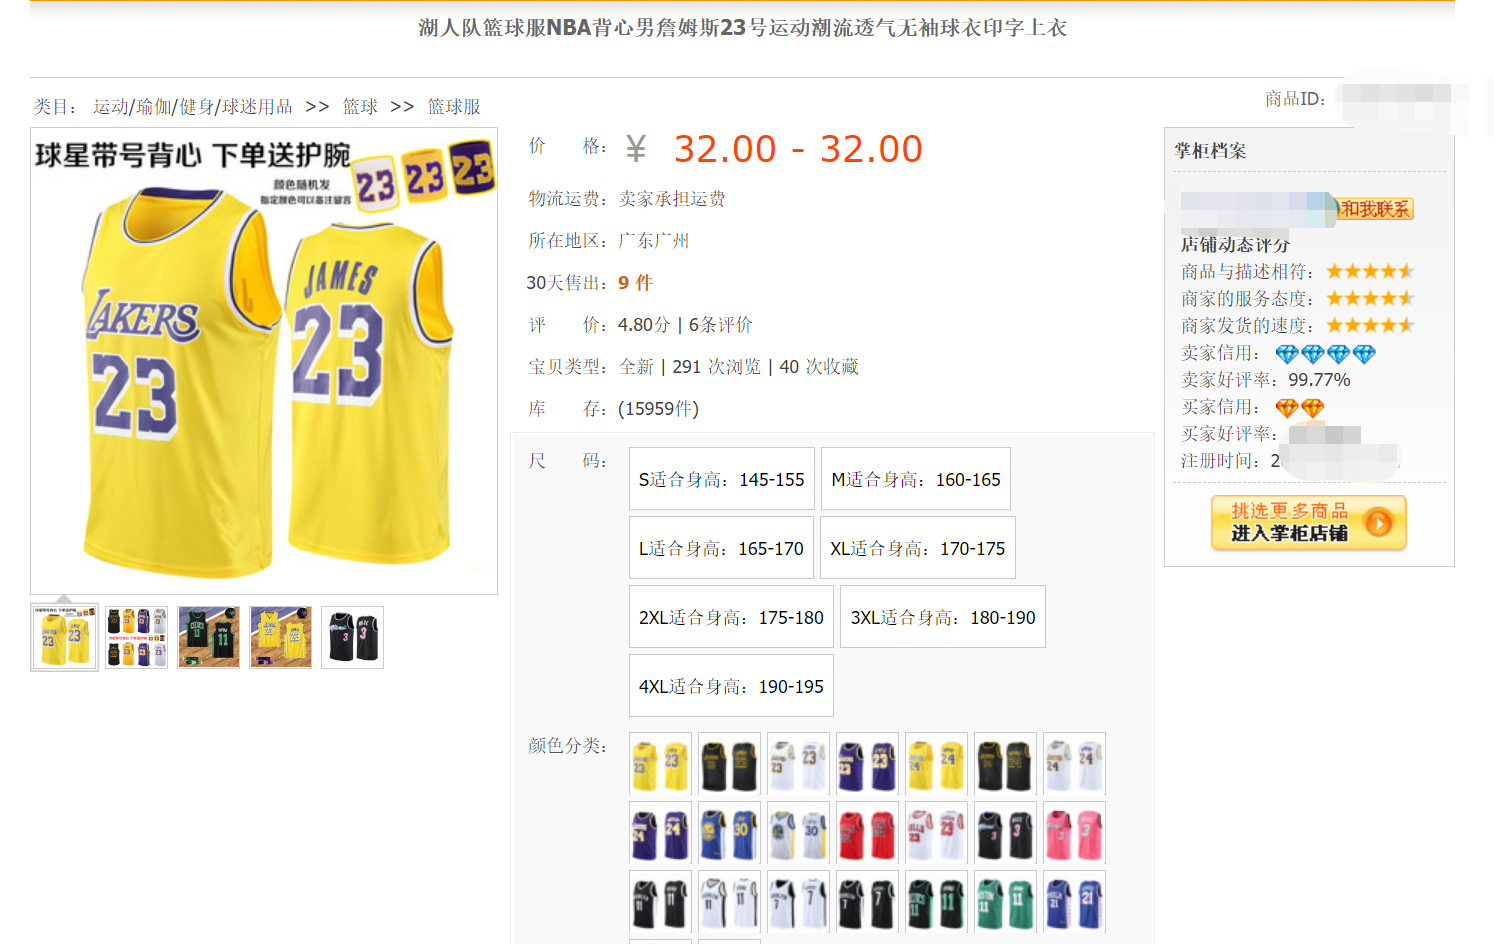The image size is (1494, 944).
Task: Choose black Celtics 11 color option
Action: pyautogui.click(x=936, y=902)
